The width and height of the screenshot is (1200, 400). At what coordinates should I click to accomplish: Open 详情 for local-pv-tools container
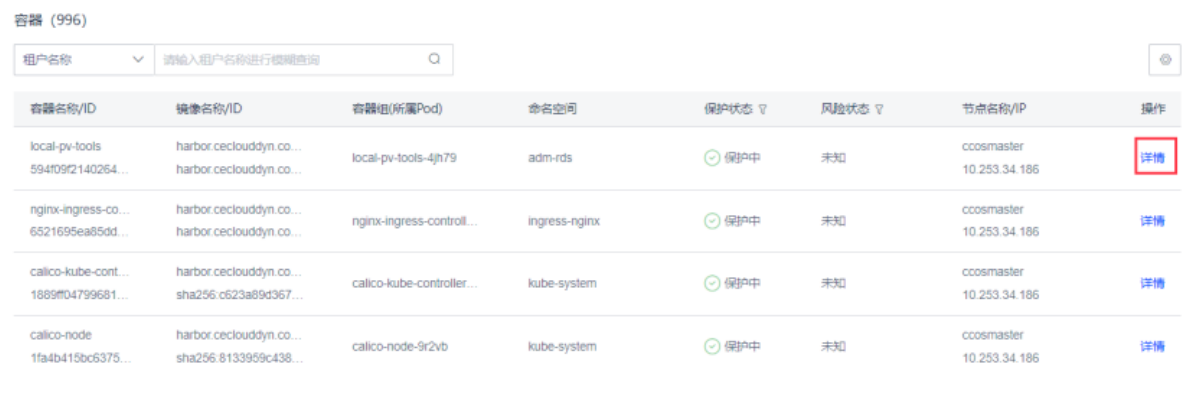pos(1153,158)
